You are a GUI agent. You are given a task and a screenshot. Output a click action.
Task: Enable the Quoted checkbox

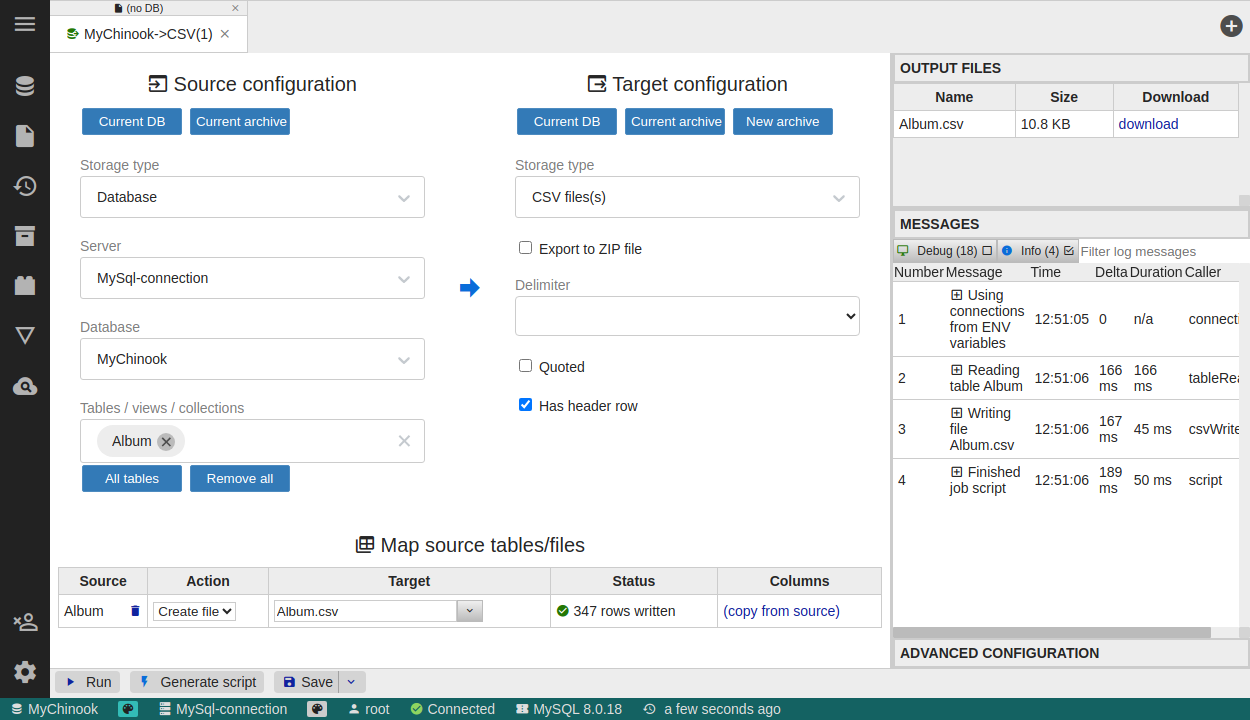[x=525, y=366]
